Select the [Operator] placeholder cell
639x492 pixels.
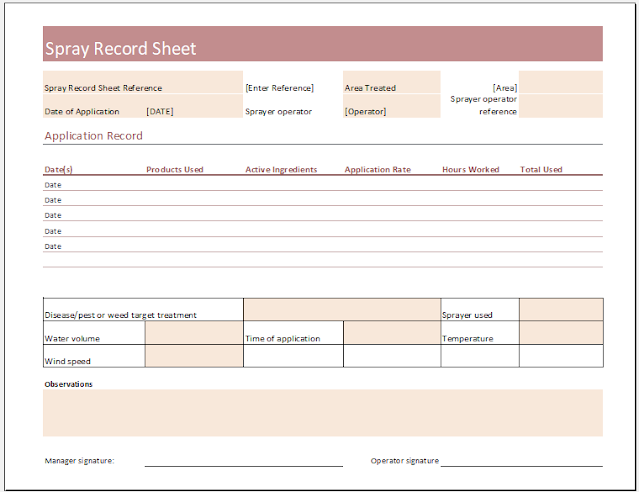(392, 106)
